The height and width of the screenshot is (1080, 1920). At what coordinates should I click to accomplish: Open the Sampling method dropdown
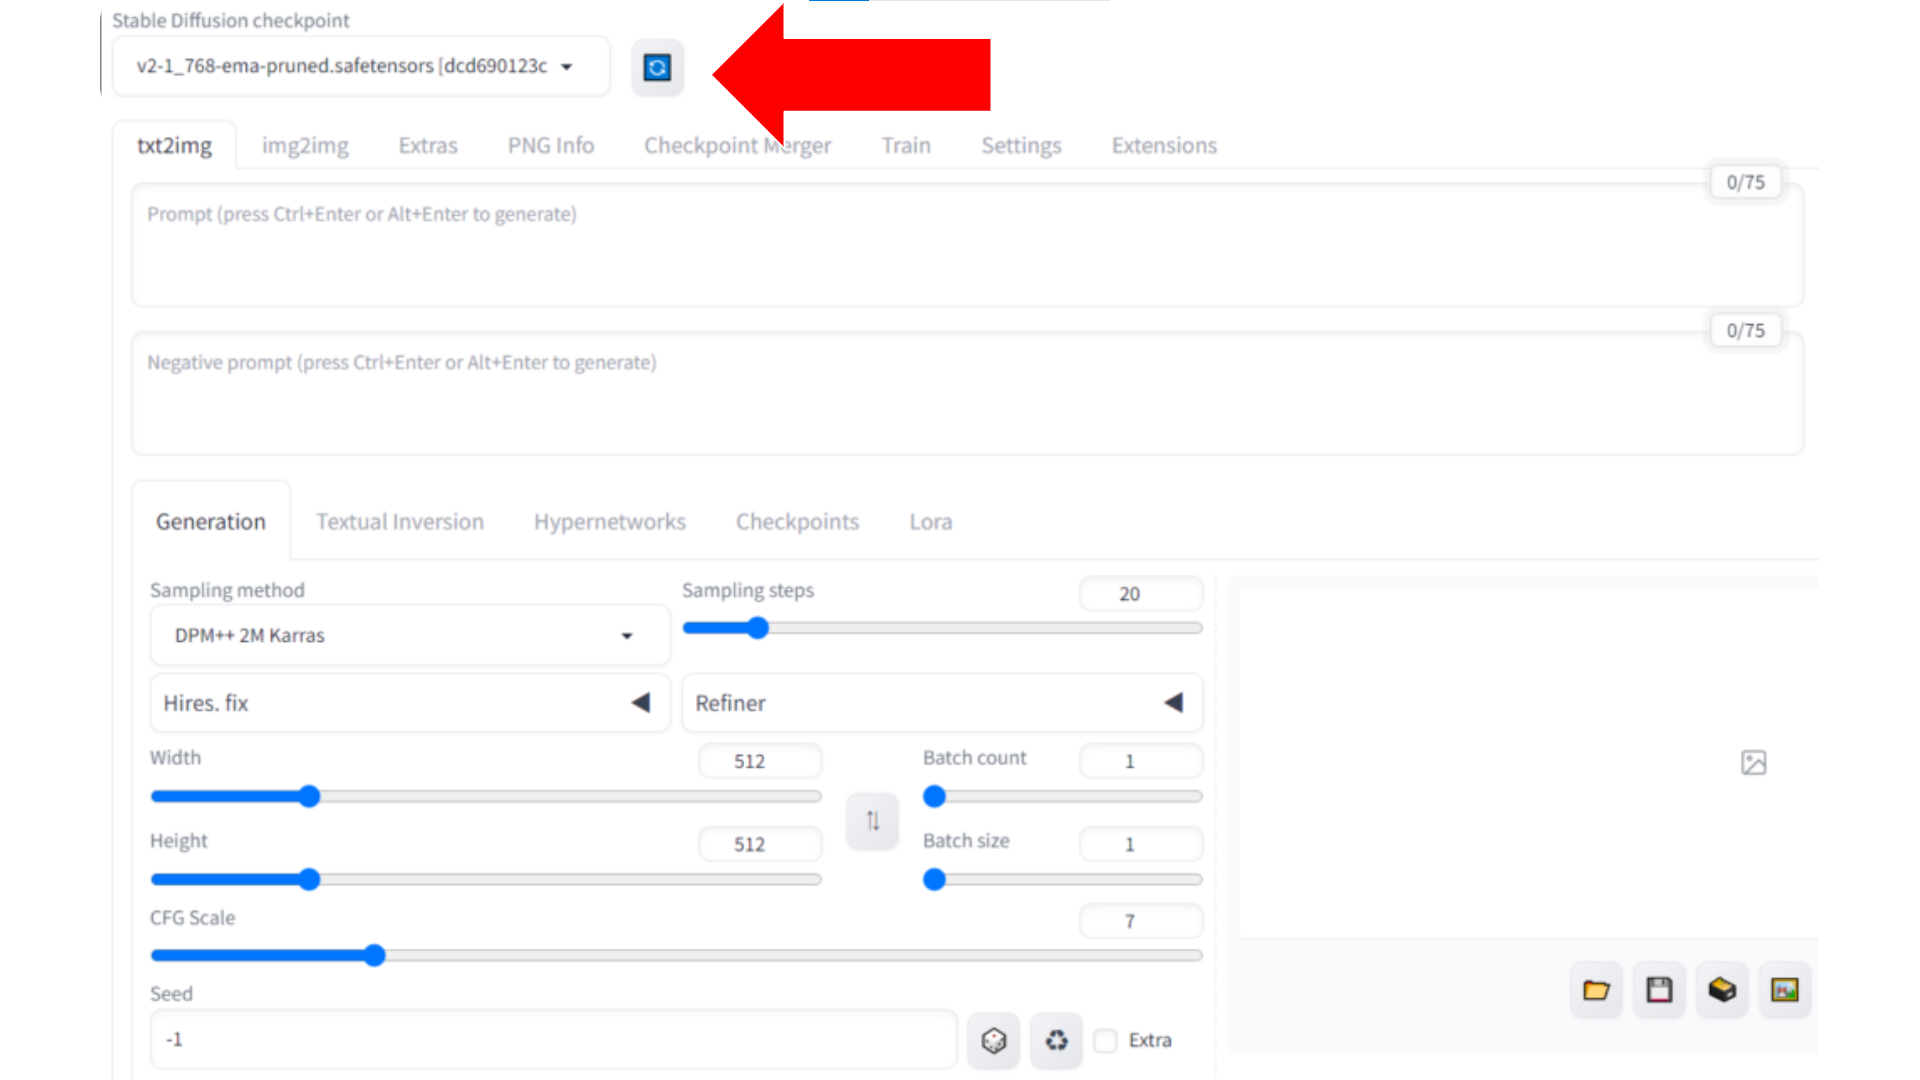tap(409, 636)
